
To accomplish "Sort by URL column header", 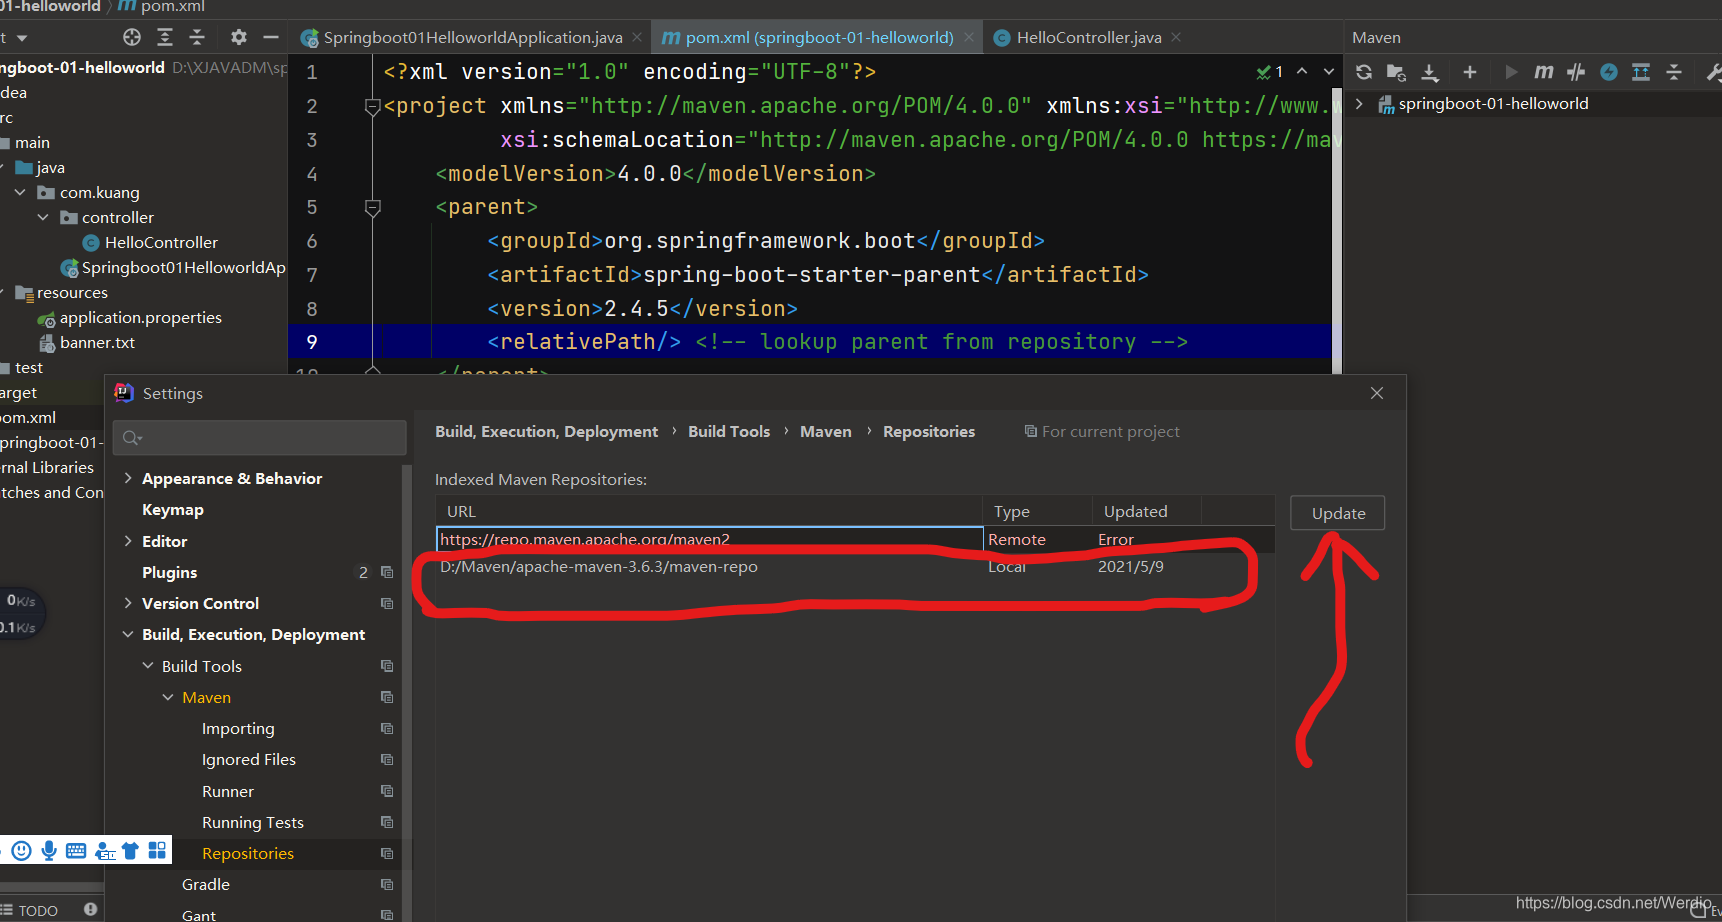I will pyautogui.click(x=709, y=511).
